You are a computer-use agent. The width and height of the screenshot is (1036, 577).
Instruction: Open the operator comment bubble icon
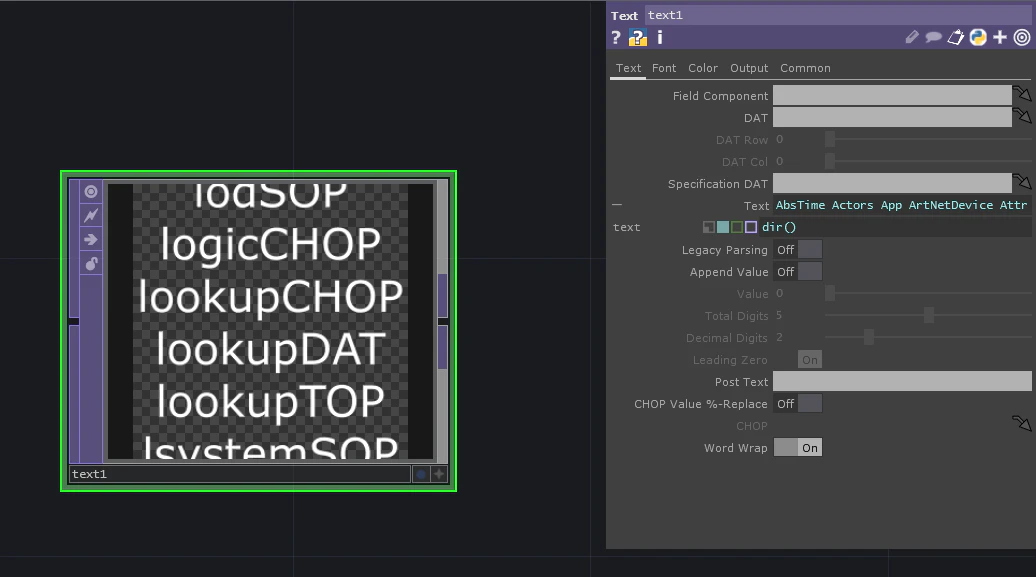click(934, 38)
